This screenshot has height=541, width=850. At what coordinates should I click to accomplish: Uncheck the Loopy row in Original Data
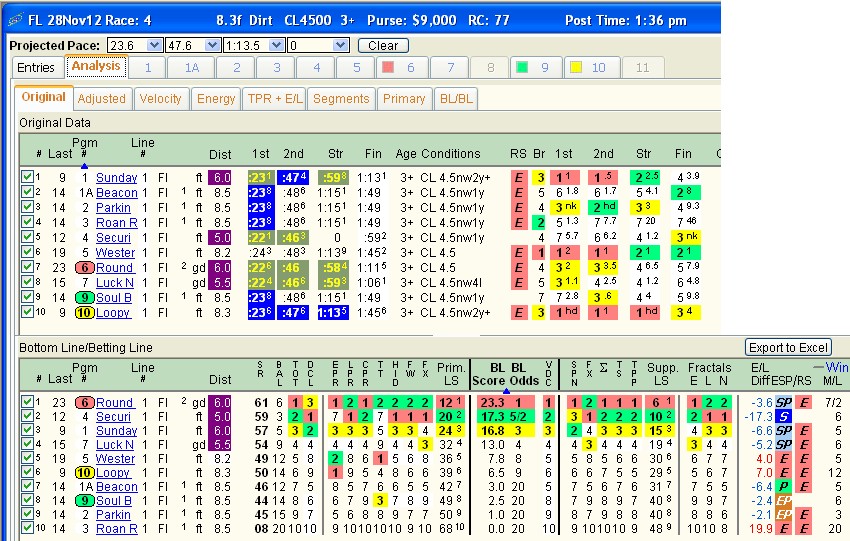pos(27,312)
